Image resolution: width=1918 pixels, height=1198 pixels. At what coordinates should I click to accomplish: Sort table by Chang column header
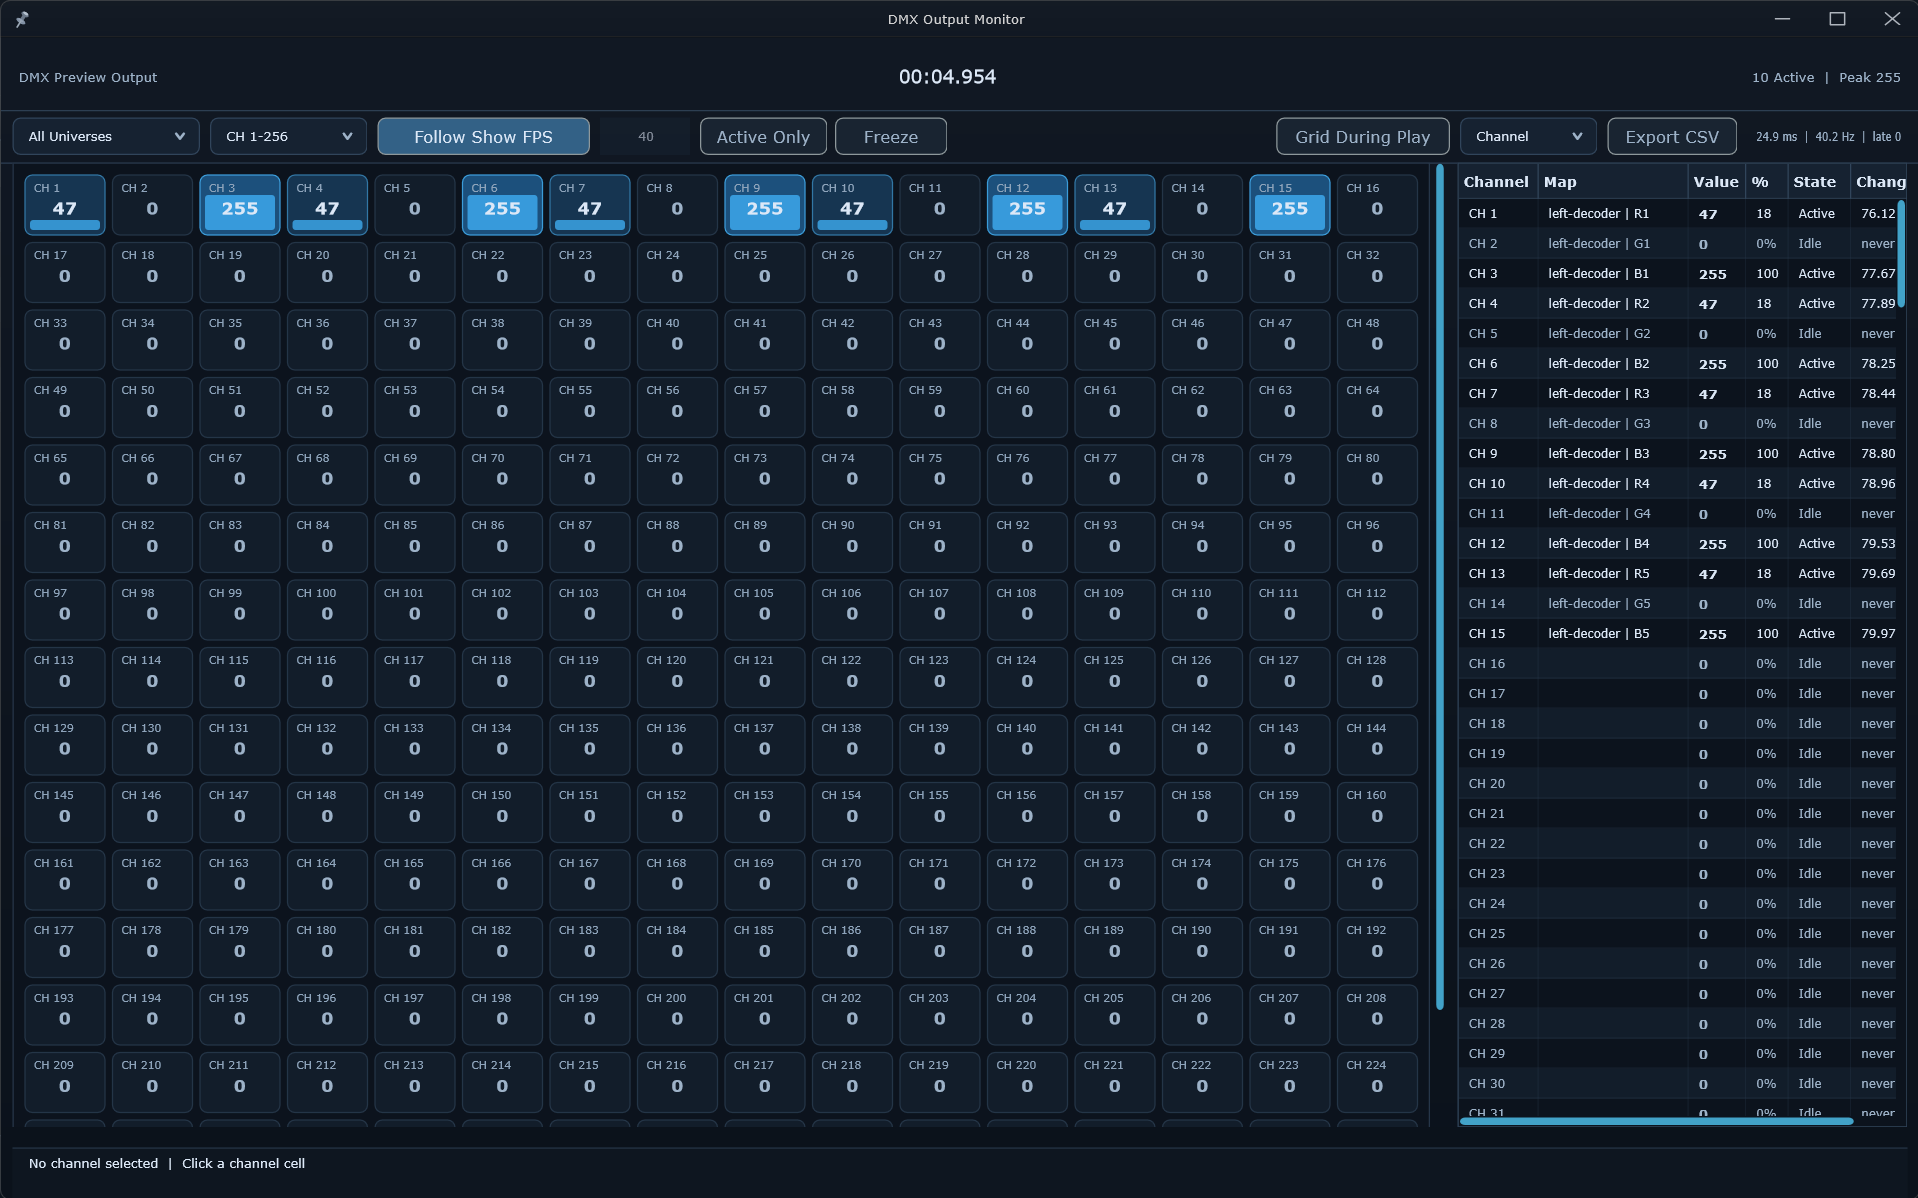(x=1878, y=182)
